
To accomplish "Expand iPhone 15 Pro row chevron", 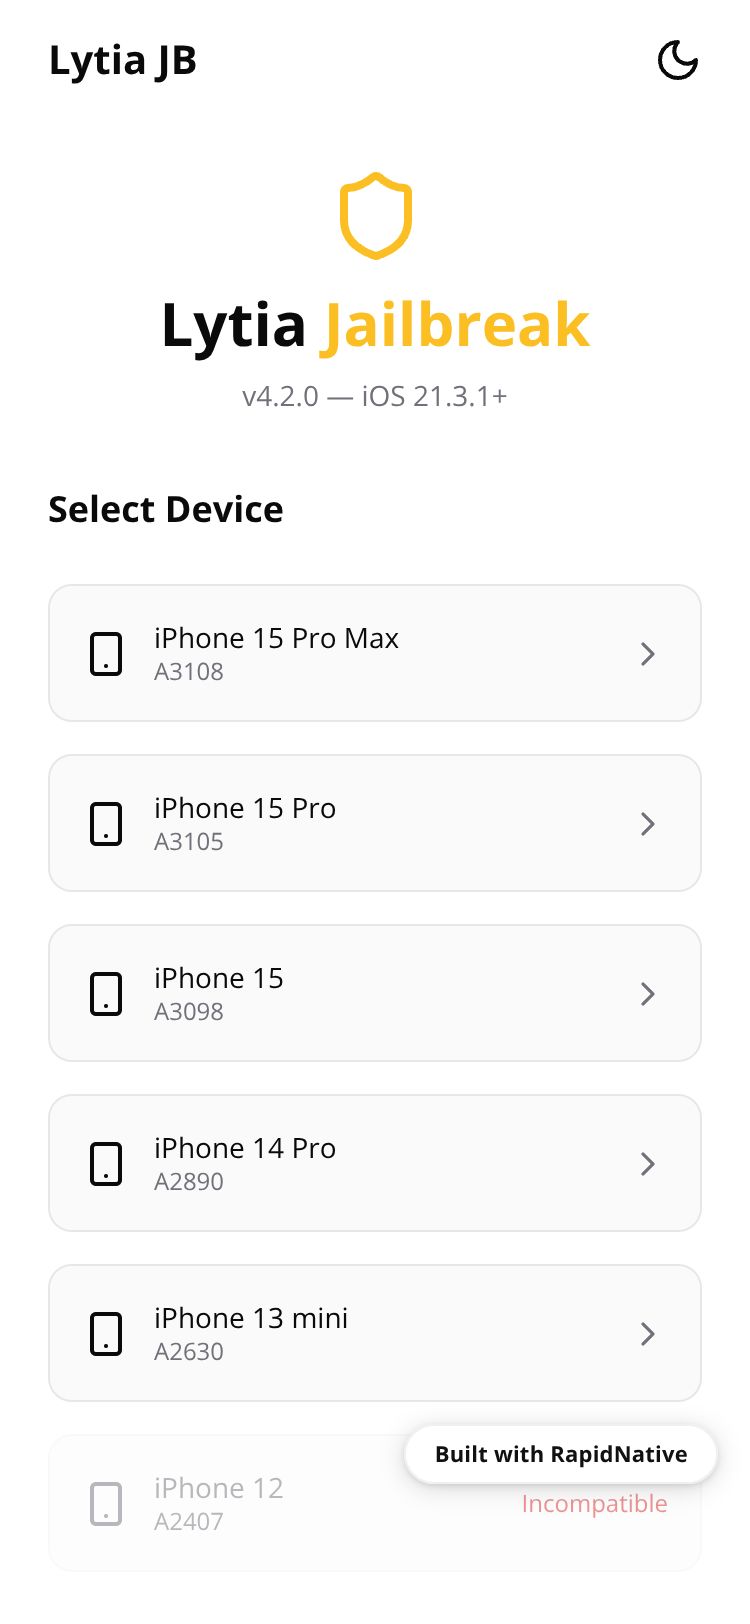I will 648,824.
